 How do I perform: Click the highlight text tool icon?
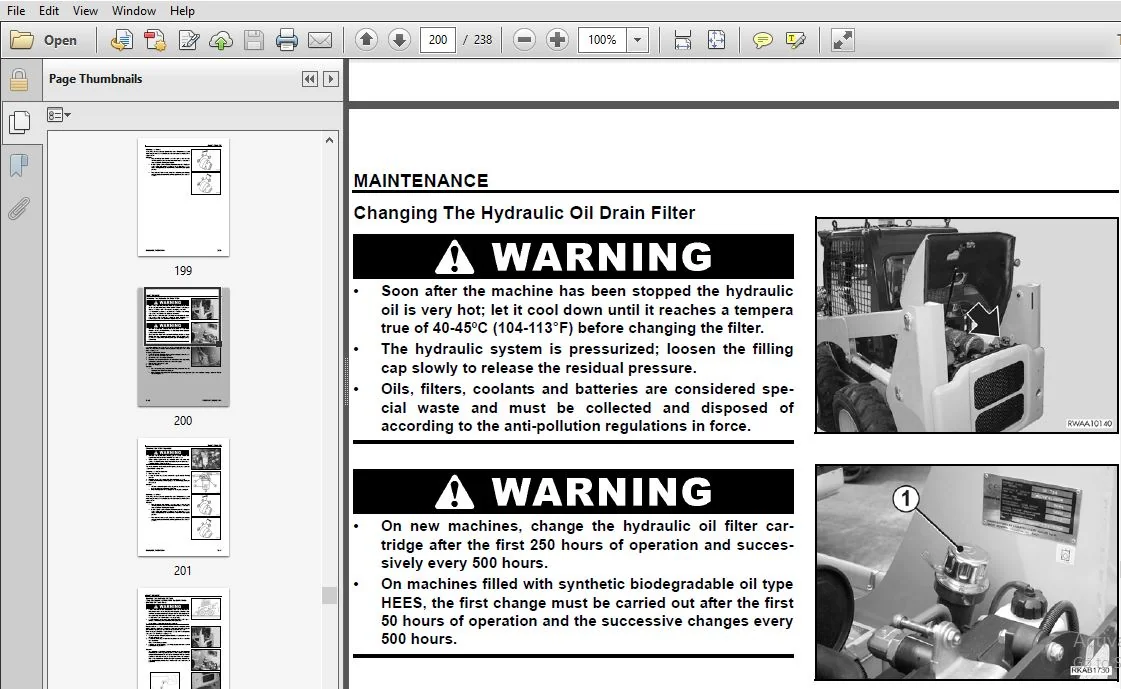pos(796,40)
